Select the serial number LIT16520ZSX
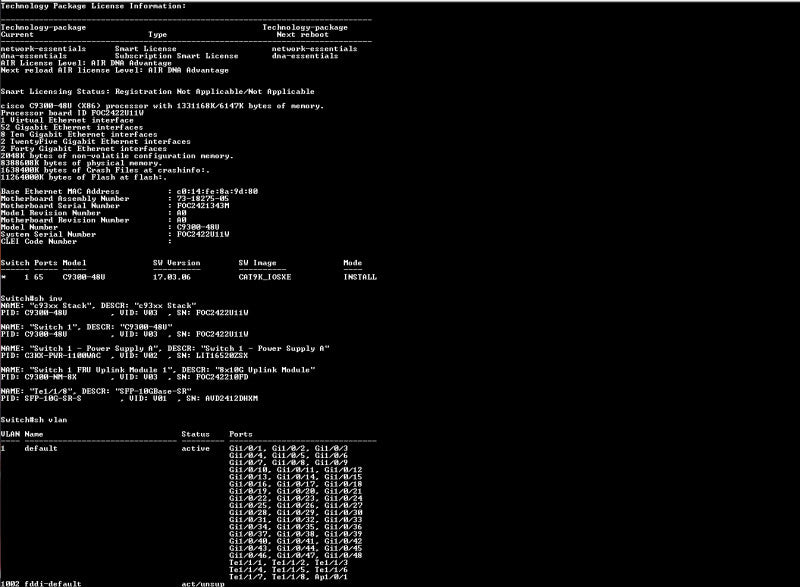Viewport: 800px width, 587px height. pyautogui.click(x=222, y=356)
